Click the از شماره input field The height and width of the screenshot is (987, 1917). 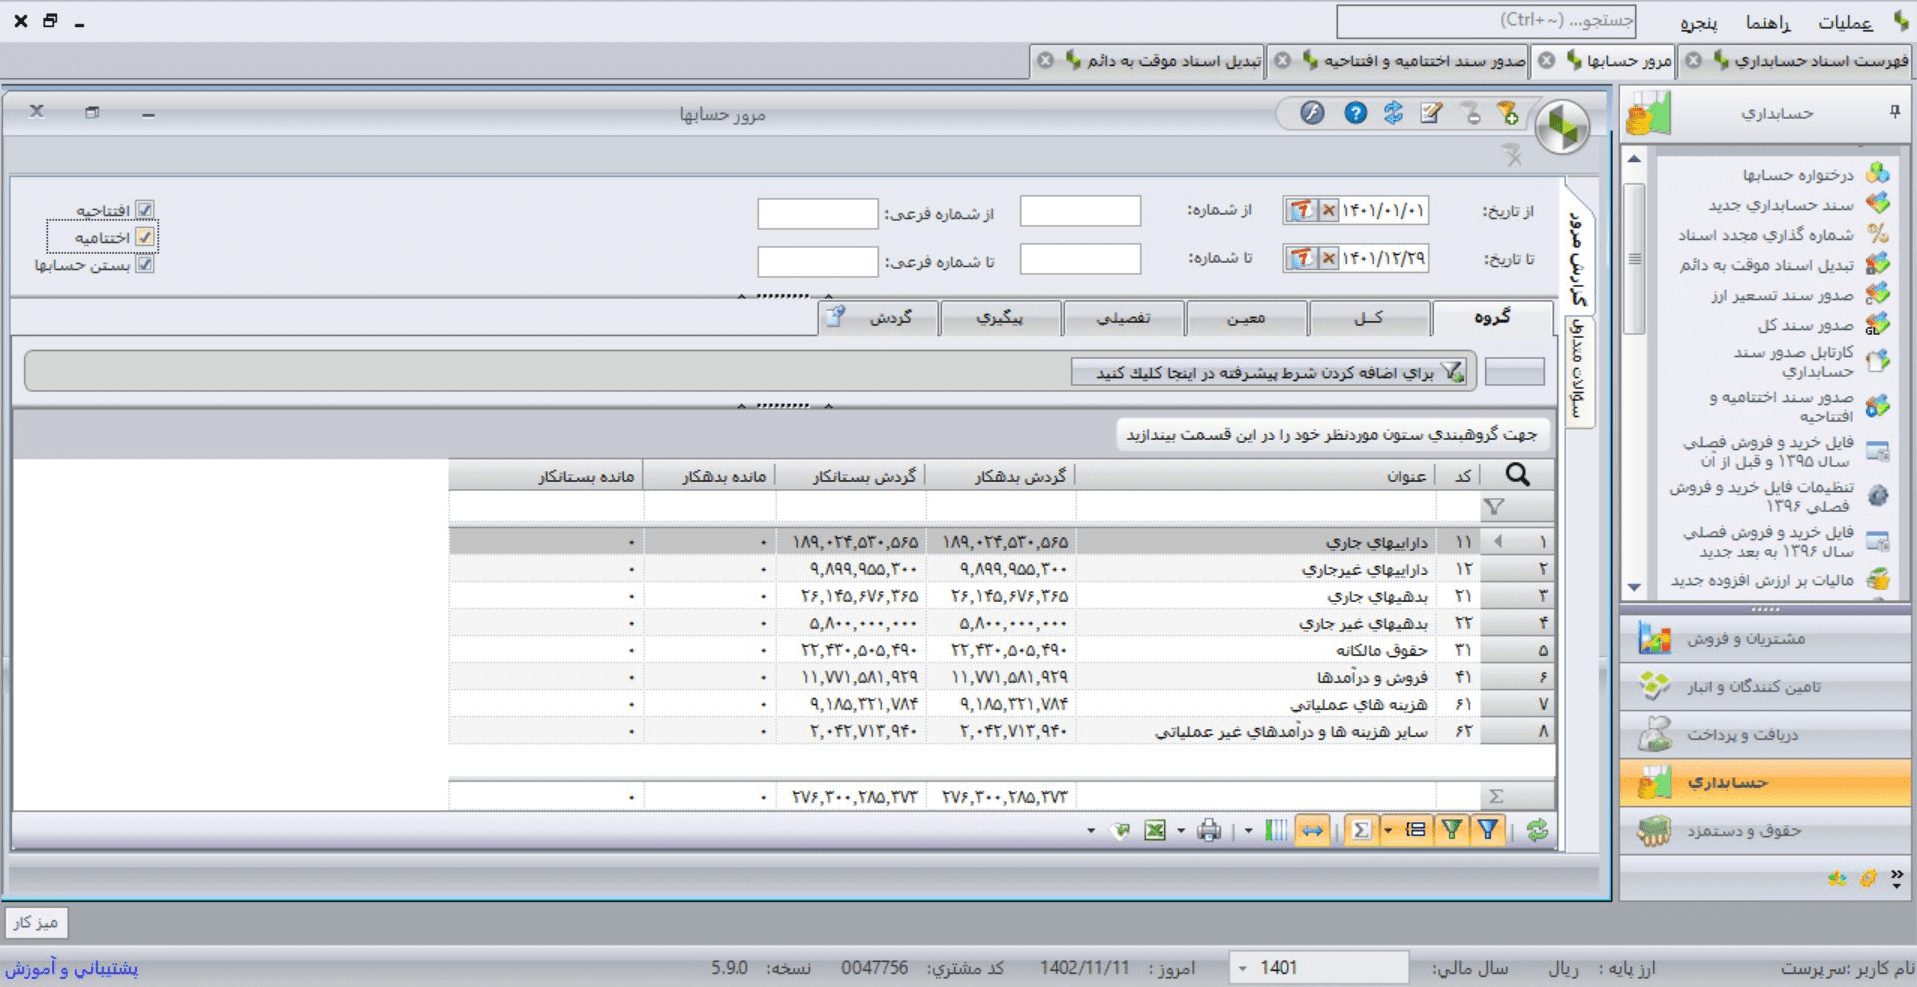[x=1080, y=211]
